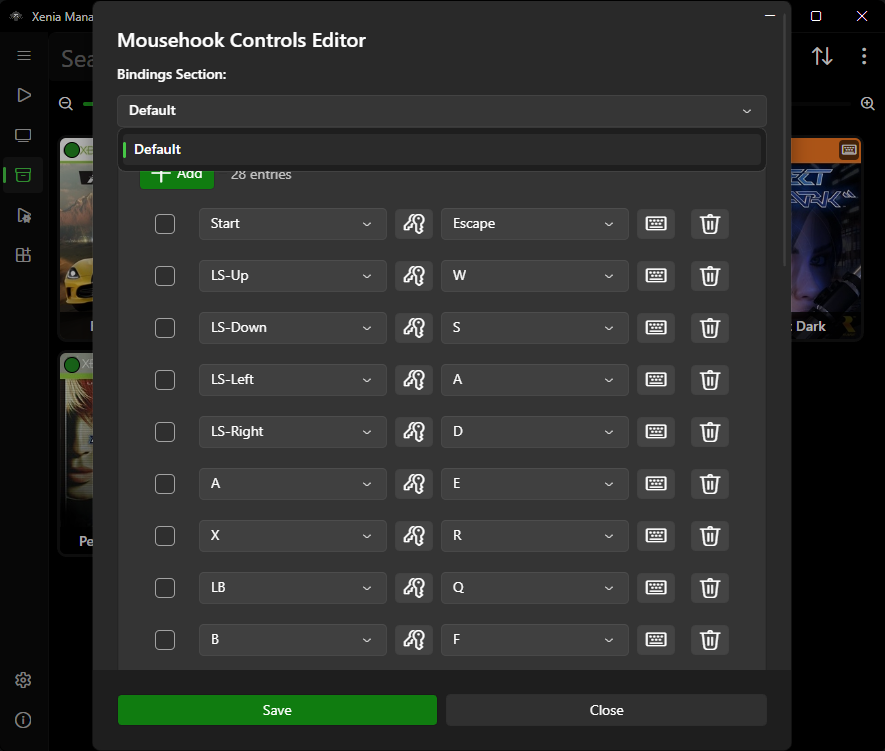Tick the checkbox for LB row

point(165,588)
